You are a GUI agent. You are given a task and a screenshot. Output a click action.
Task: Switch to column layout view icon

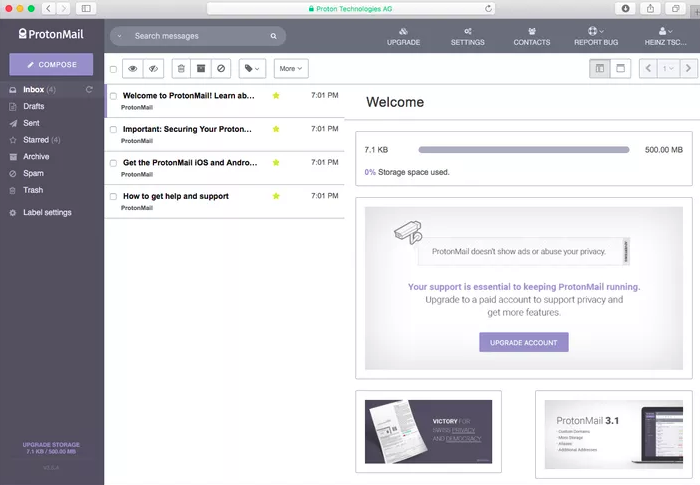pyautogui.click(x=600, y=69)
